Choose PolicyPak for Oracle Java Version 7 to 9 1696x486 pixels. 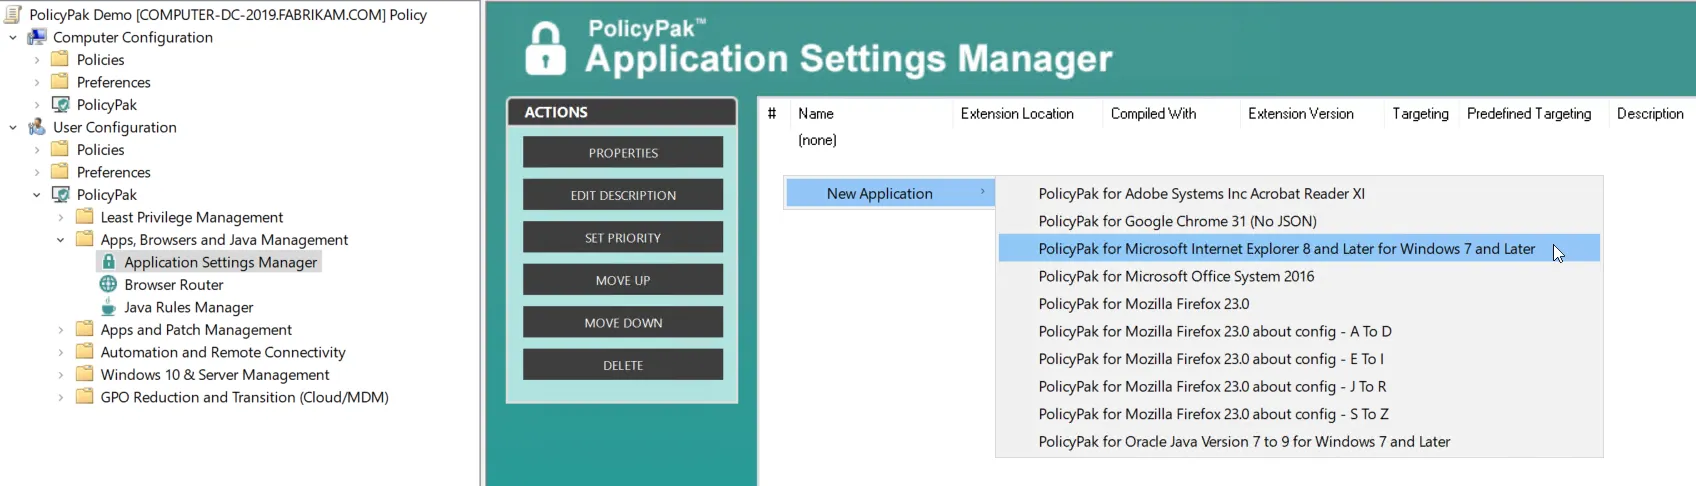coord(1299,441)
